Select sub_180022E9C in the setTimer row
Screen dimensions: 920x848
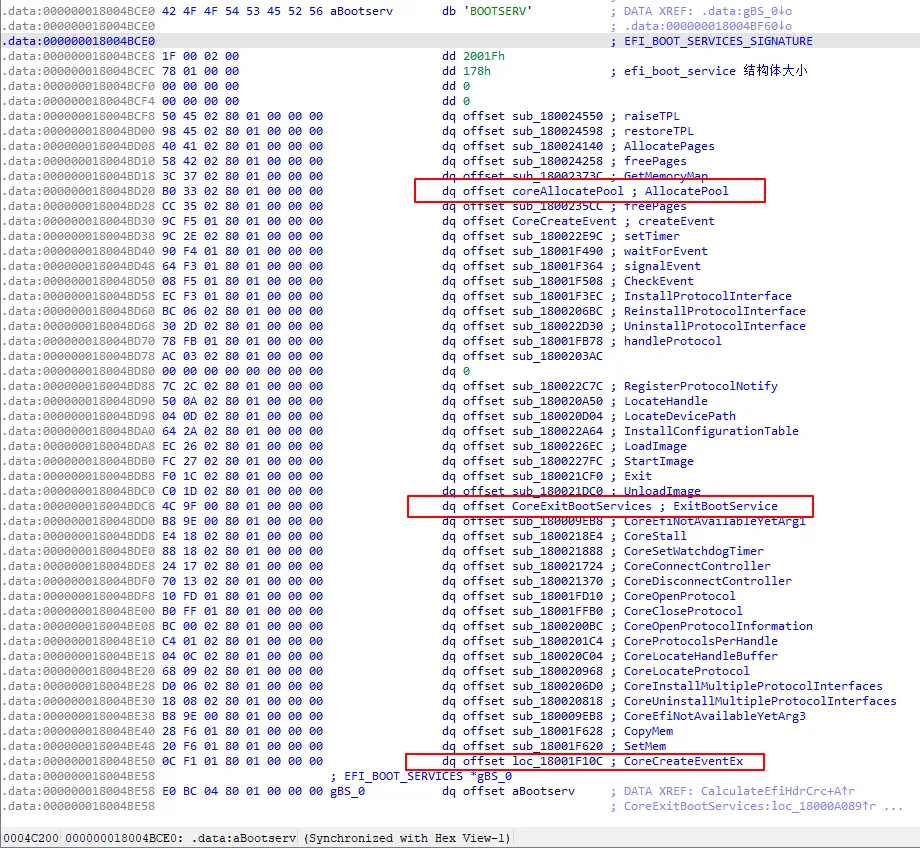click(557, 236)
